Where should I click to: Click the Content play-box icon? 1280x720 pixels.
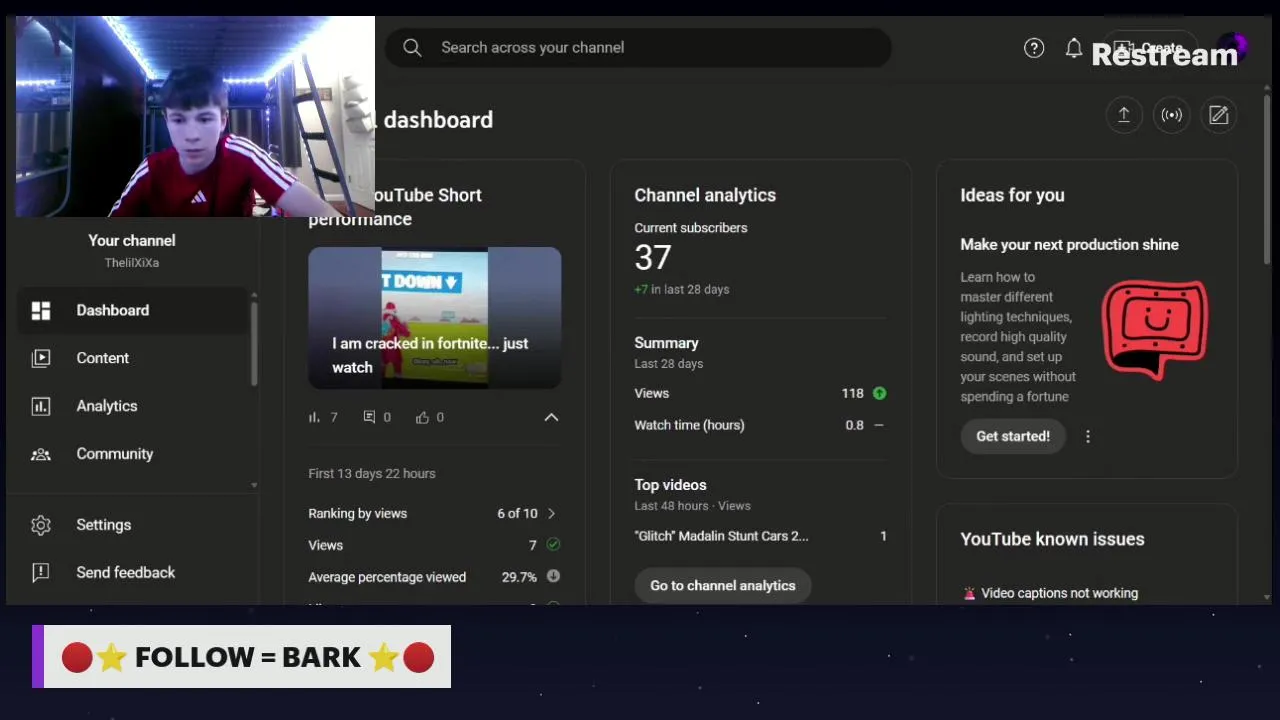pos(41,358)
